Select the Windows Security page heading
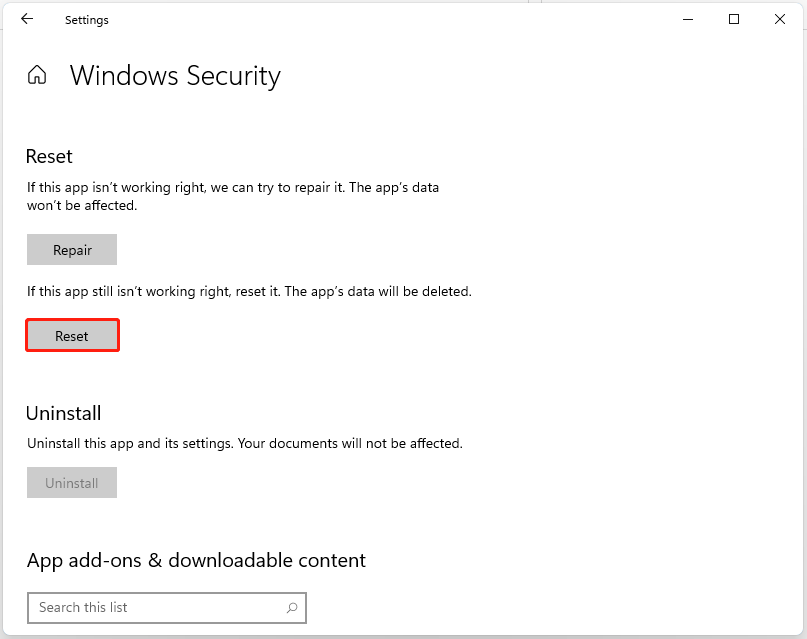 175,76
